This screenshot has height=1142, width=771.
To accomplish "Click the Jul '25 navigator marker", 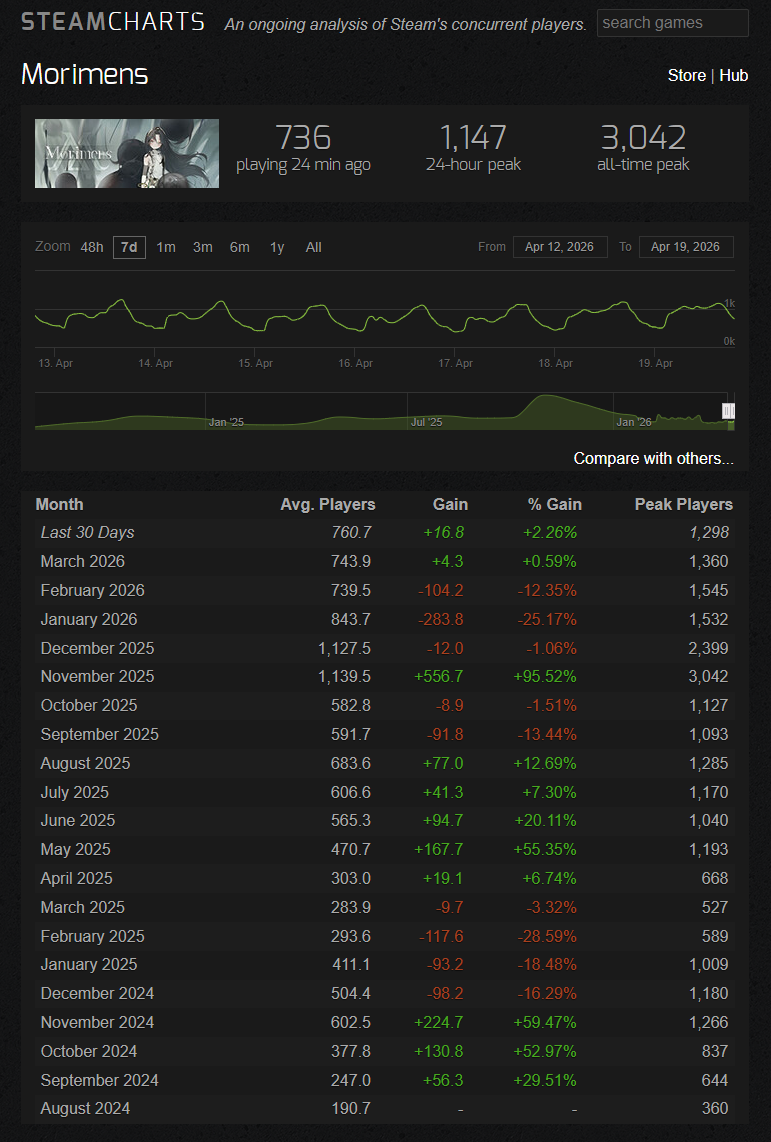I will (x=427, y=422).
